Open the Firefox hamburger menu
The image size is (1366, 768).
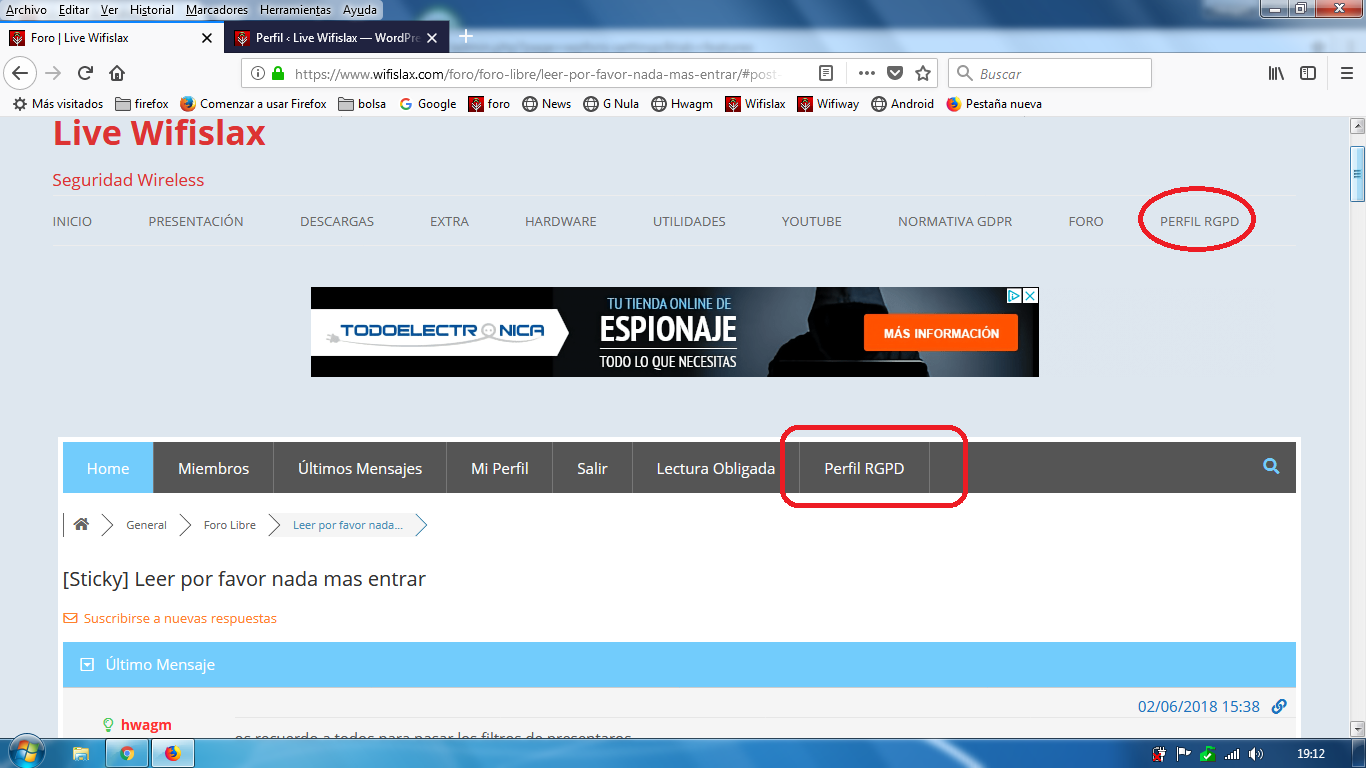[1346, 73]
